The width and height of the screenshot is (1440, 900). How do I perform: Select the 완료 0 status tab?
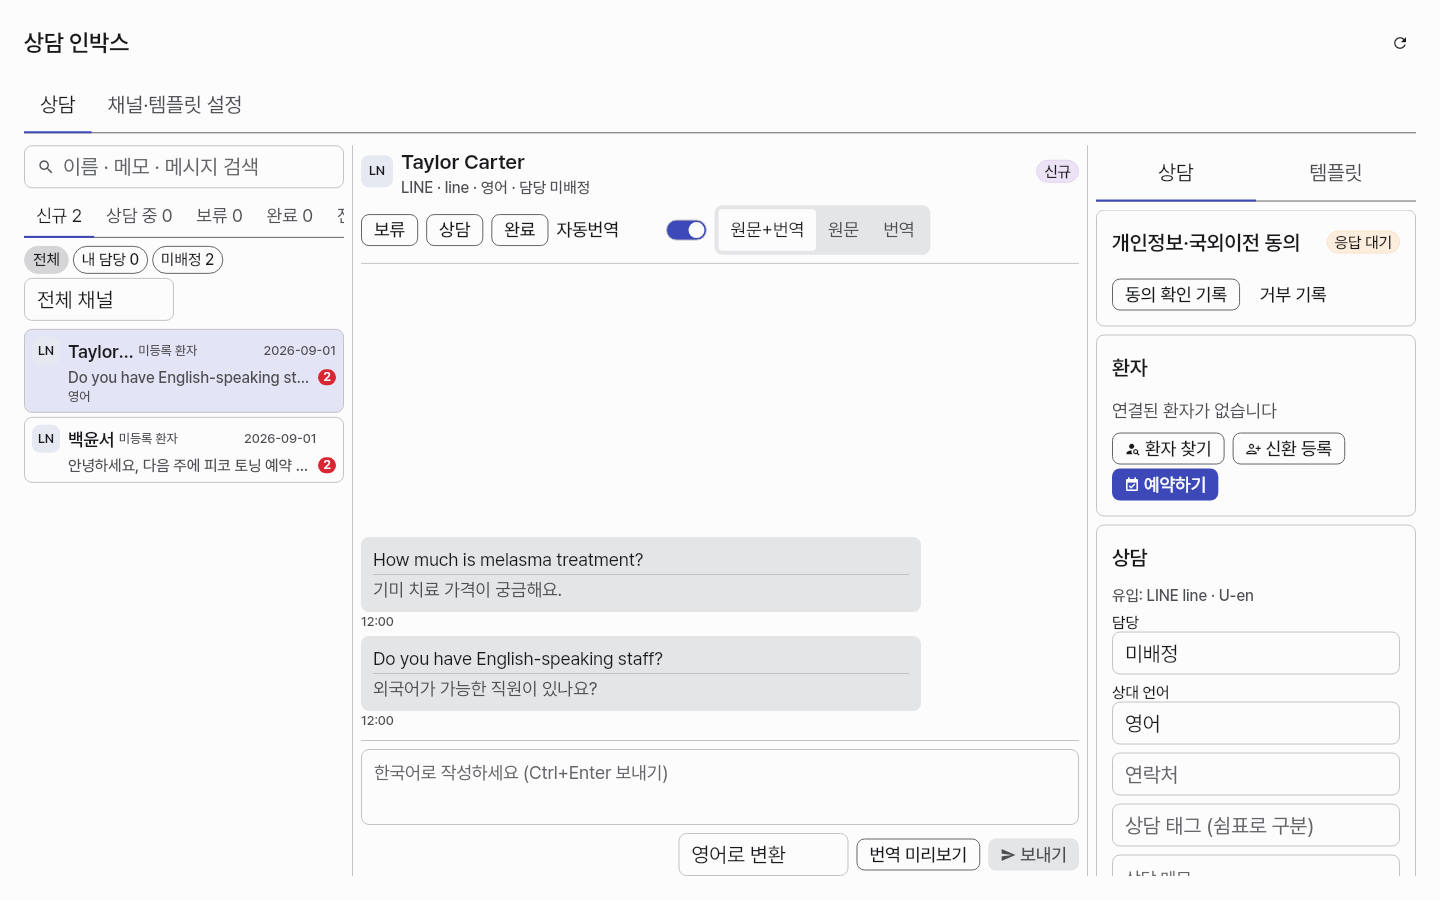[x=290, y=216]
